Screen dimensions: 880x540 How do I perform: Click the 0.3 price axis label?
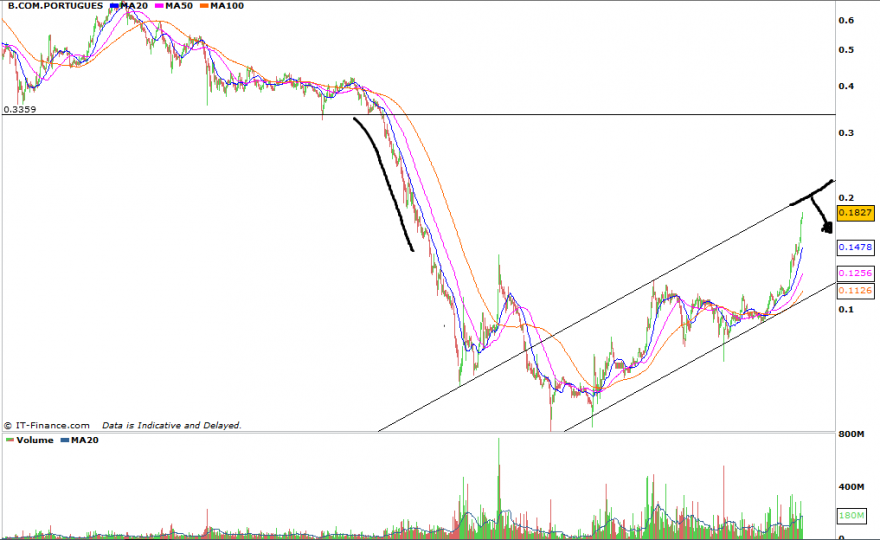click(x=846, y=133)
